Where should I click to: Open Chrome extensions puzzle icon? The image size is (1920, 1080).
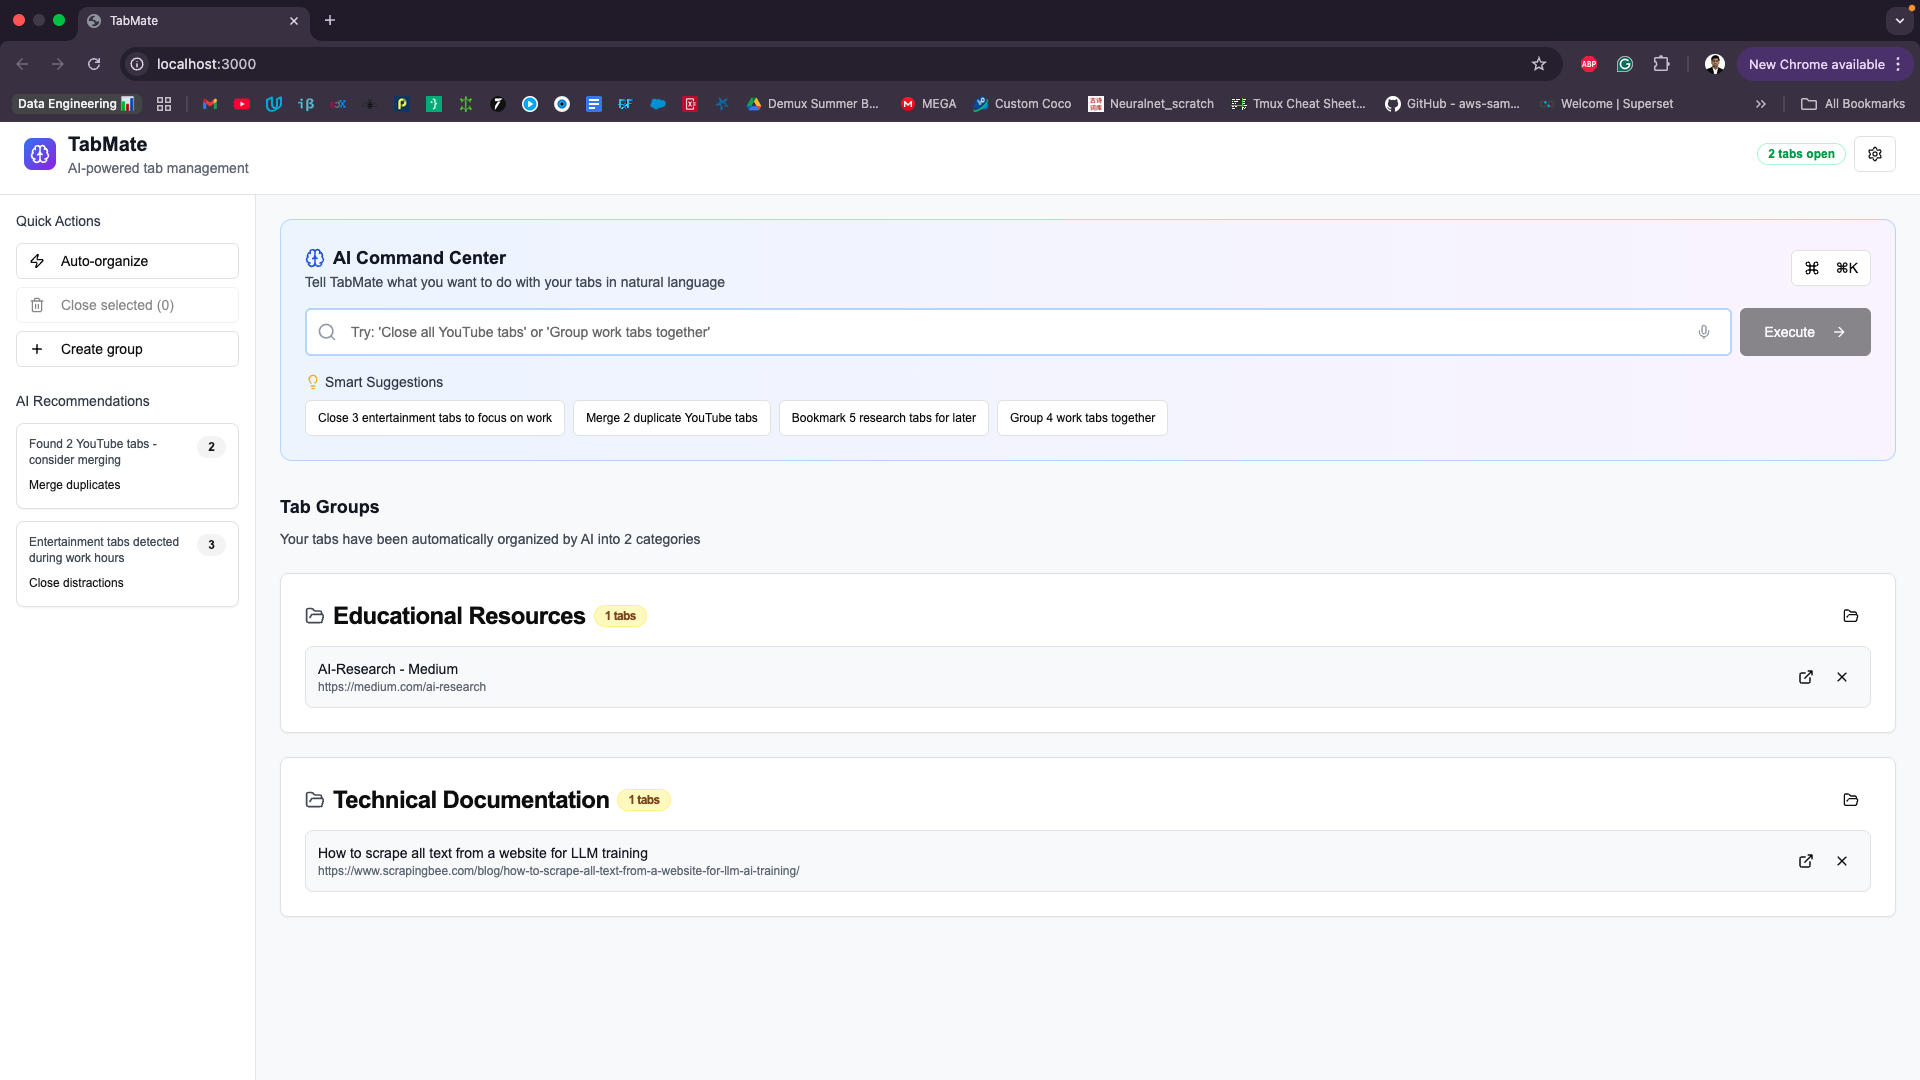tap(1661, 64)
